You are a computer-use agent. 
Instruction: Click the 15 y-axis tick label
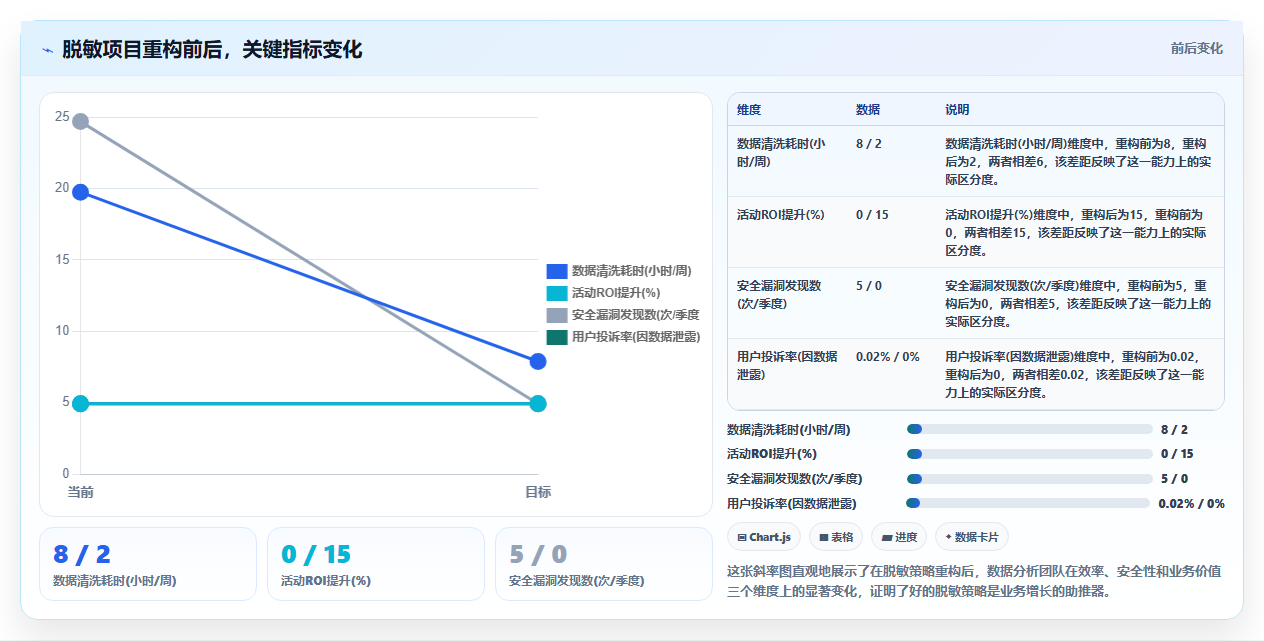point(62,259)
